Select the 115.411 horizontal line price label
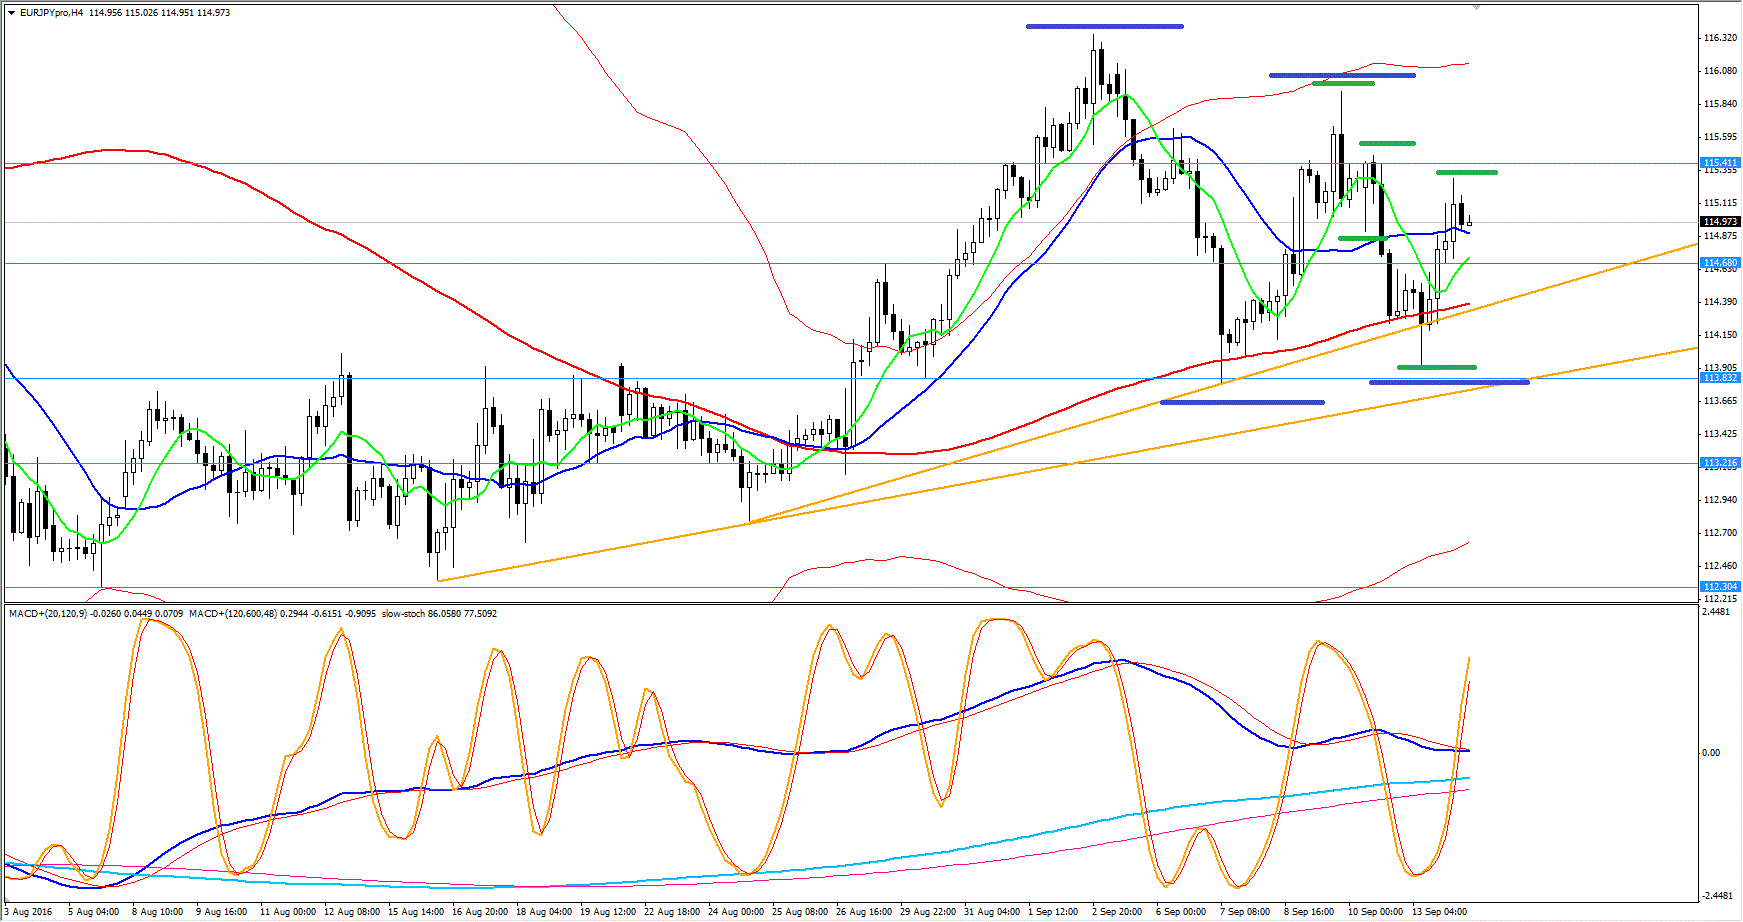1743x922 pixels. click(x=1720, y=162)
